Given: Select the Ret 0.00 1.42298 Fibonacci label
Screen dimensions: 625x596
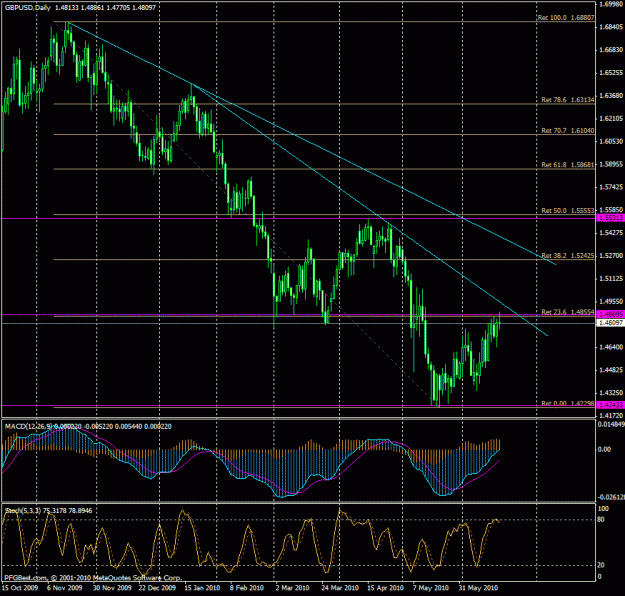Looking at the screenshot, I should coord(568,403).
